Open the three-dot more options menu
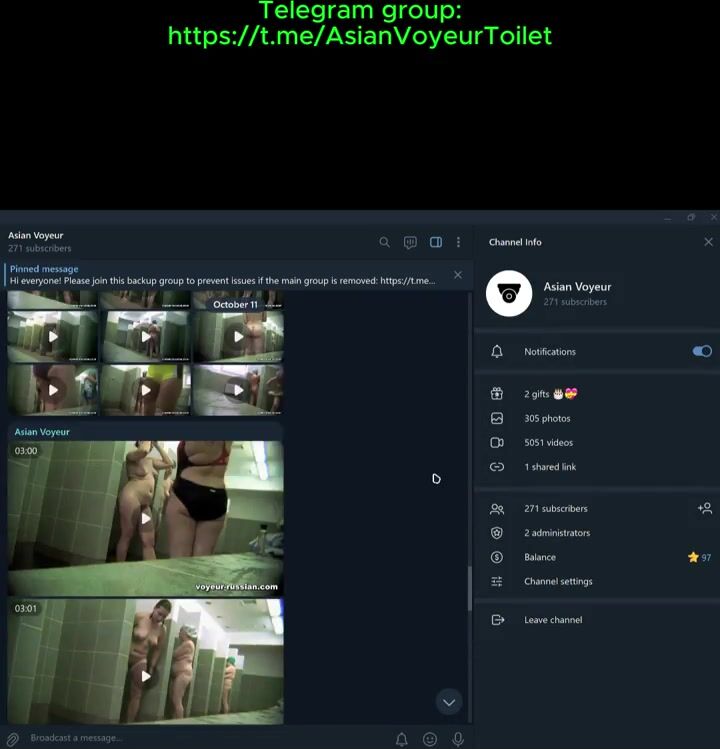The image size is (720, 749). click(x=458, y=242)
